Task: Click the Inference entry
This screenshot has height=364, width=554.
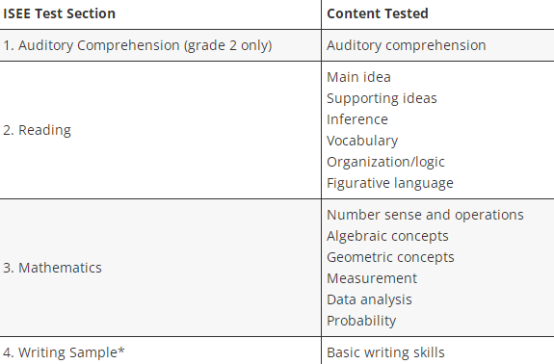Action: (x=357, y=119)
